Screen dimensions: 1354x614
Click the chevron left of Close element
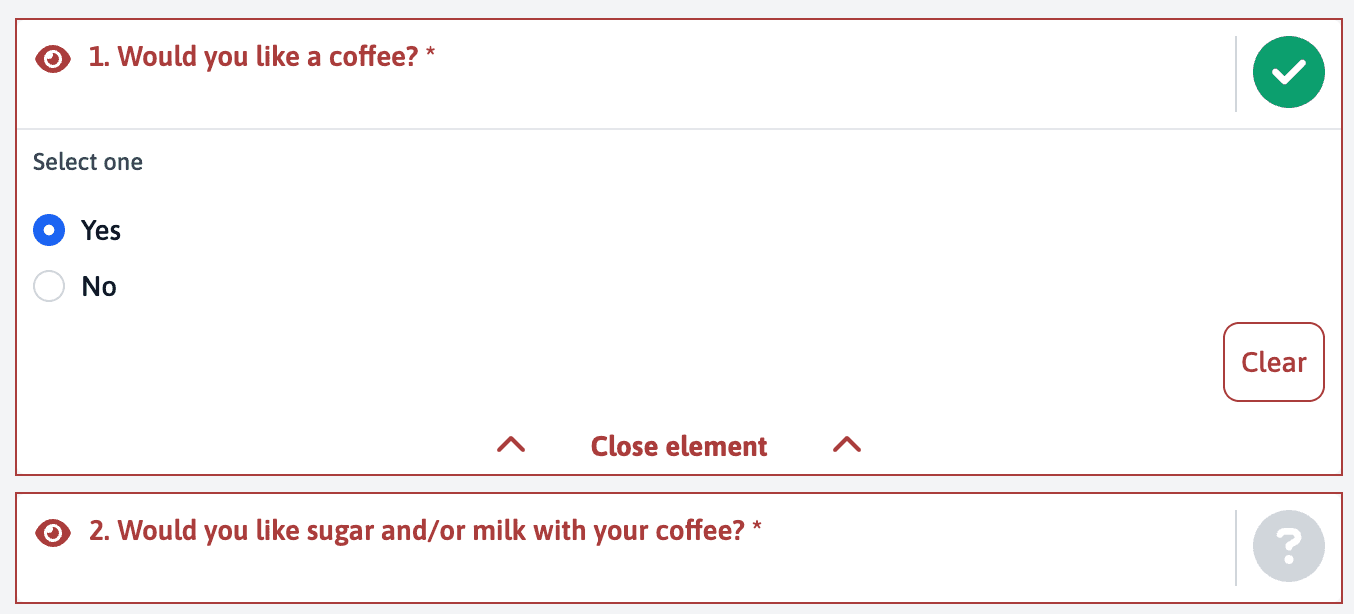coord(511,445)
